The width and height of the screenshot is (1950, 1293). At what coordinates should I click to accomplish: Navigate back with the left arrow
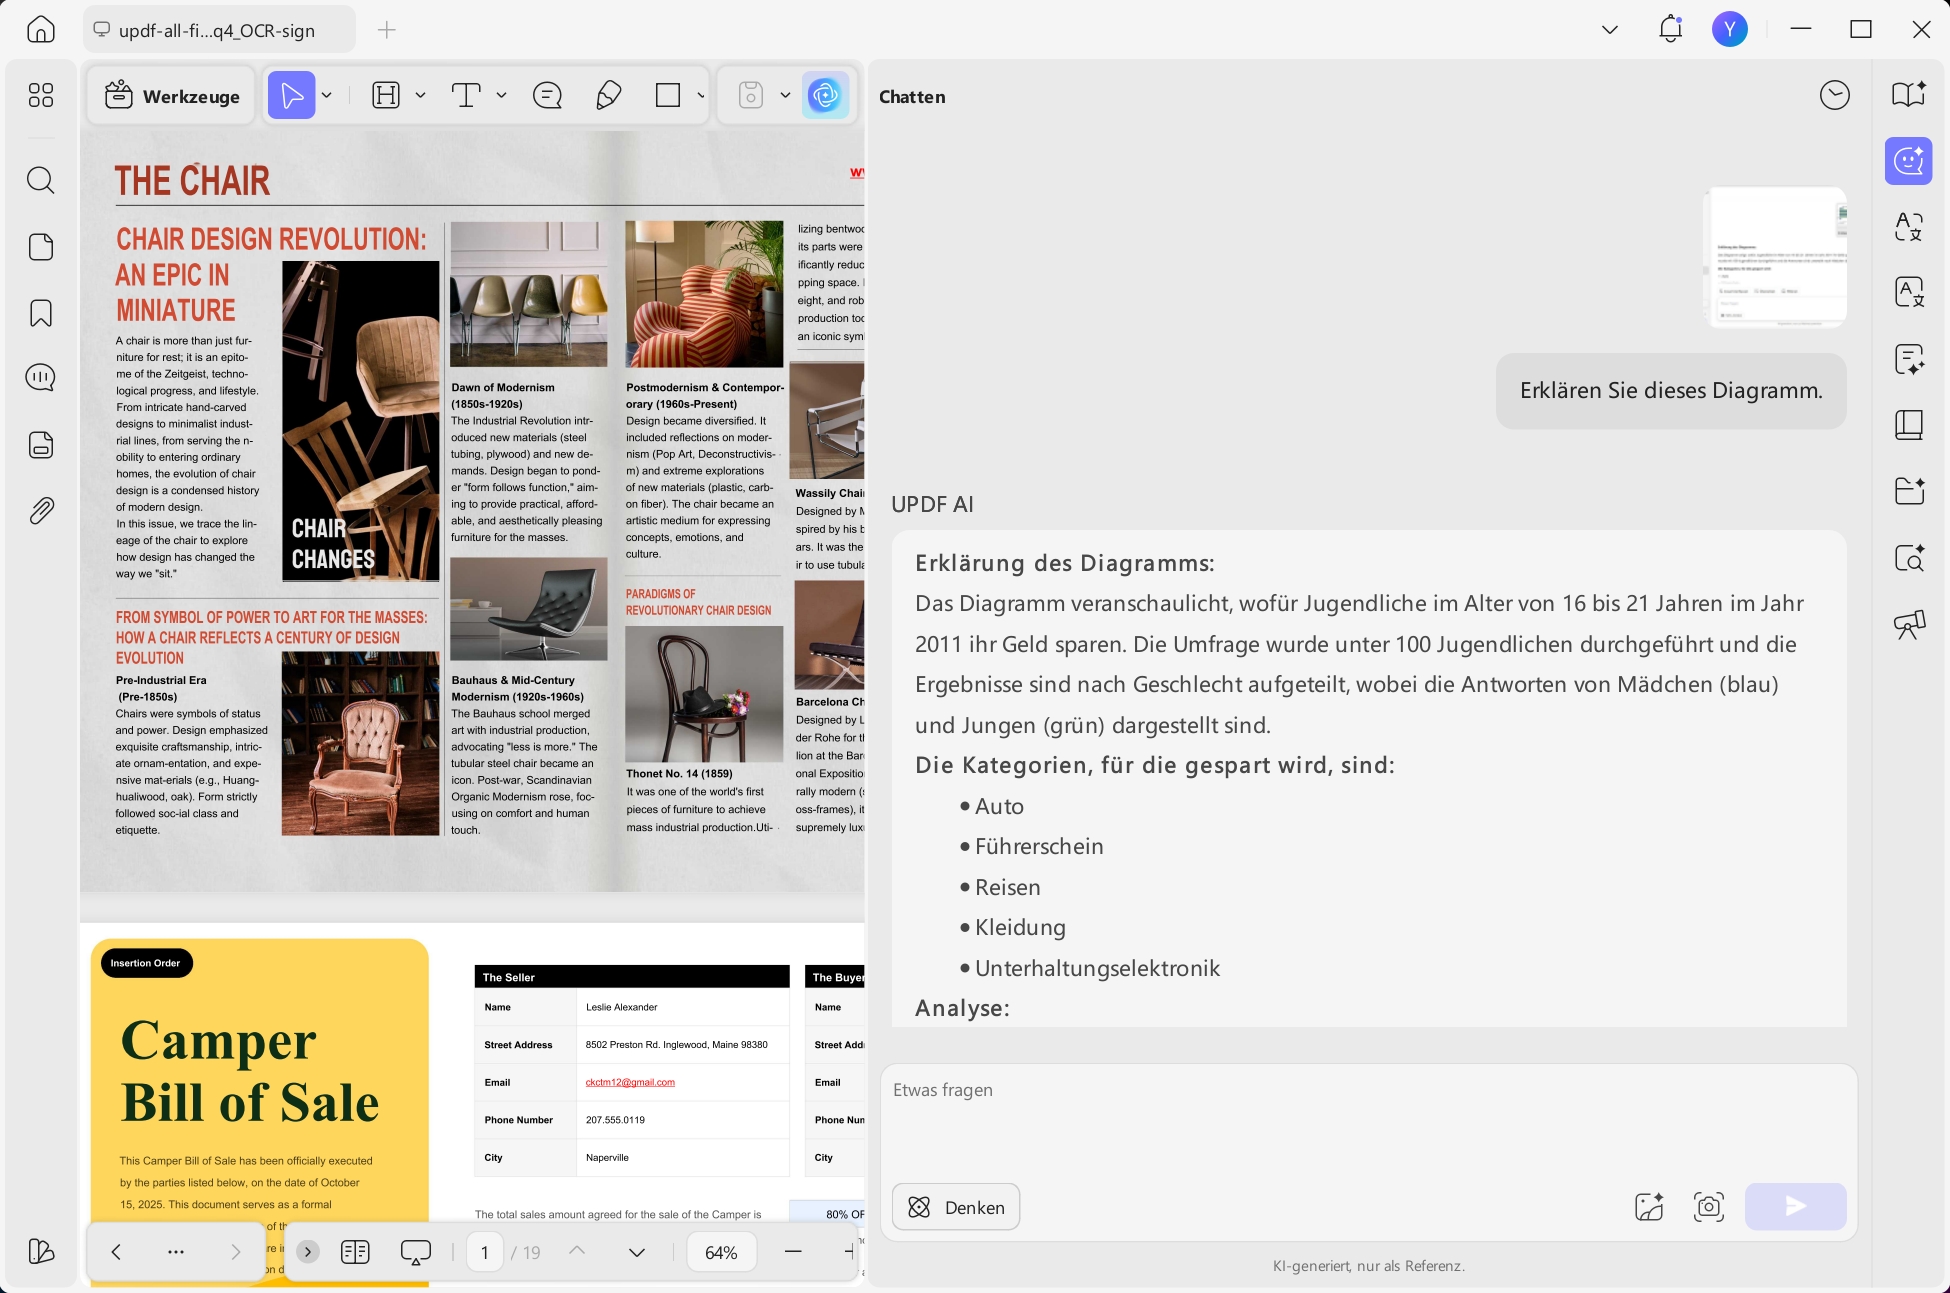[x=116, y=1252]
